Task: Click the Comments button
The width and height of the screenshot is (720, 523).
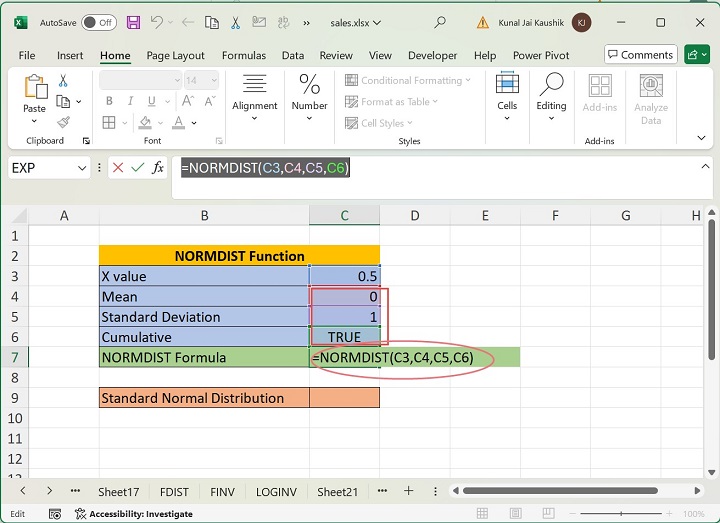Action: (x=640, y=55)
